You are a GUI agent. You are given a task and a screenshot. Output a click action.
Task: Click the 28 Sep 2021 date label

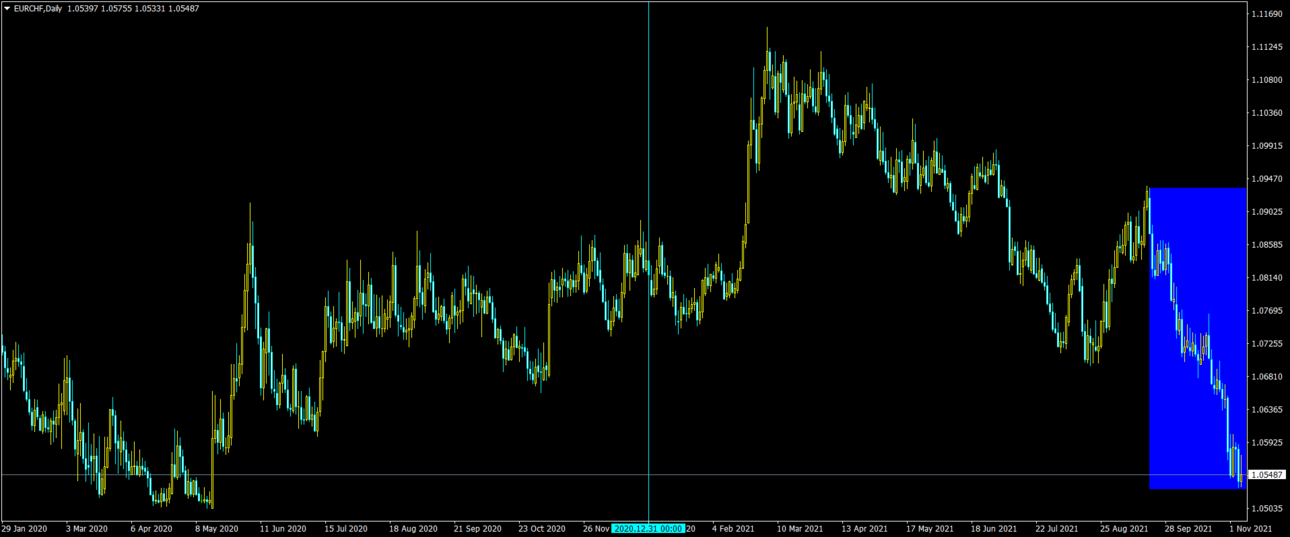tap(1187, 528)
